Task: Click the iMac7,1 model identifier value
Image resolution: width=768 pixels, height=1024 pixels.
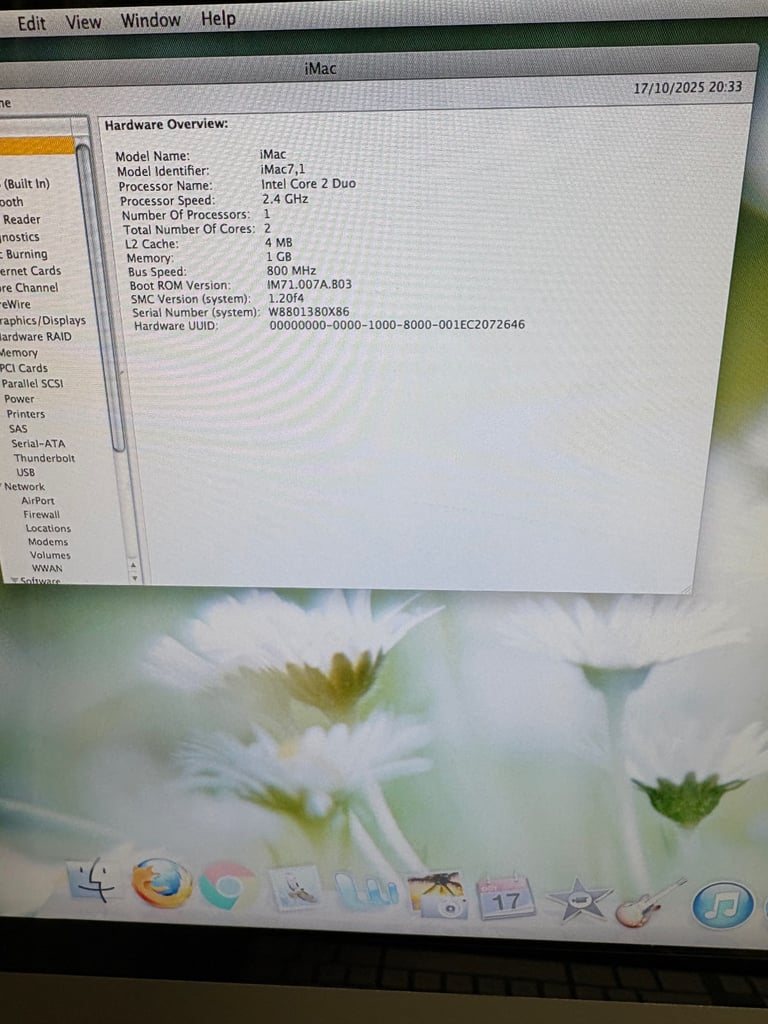Action: [x=282, y=169]
